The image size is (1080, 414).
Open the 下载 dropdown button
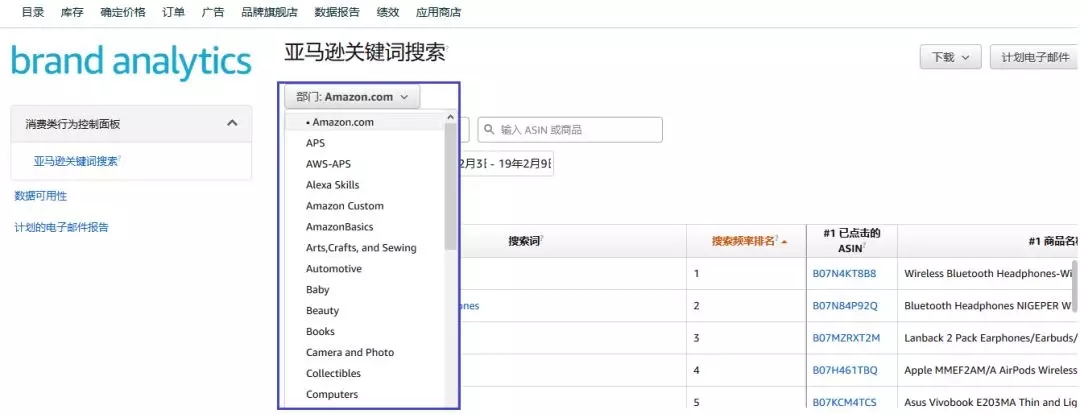[x=950, y=57]
